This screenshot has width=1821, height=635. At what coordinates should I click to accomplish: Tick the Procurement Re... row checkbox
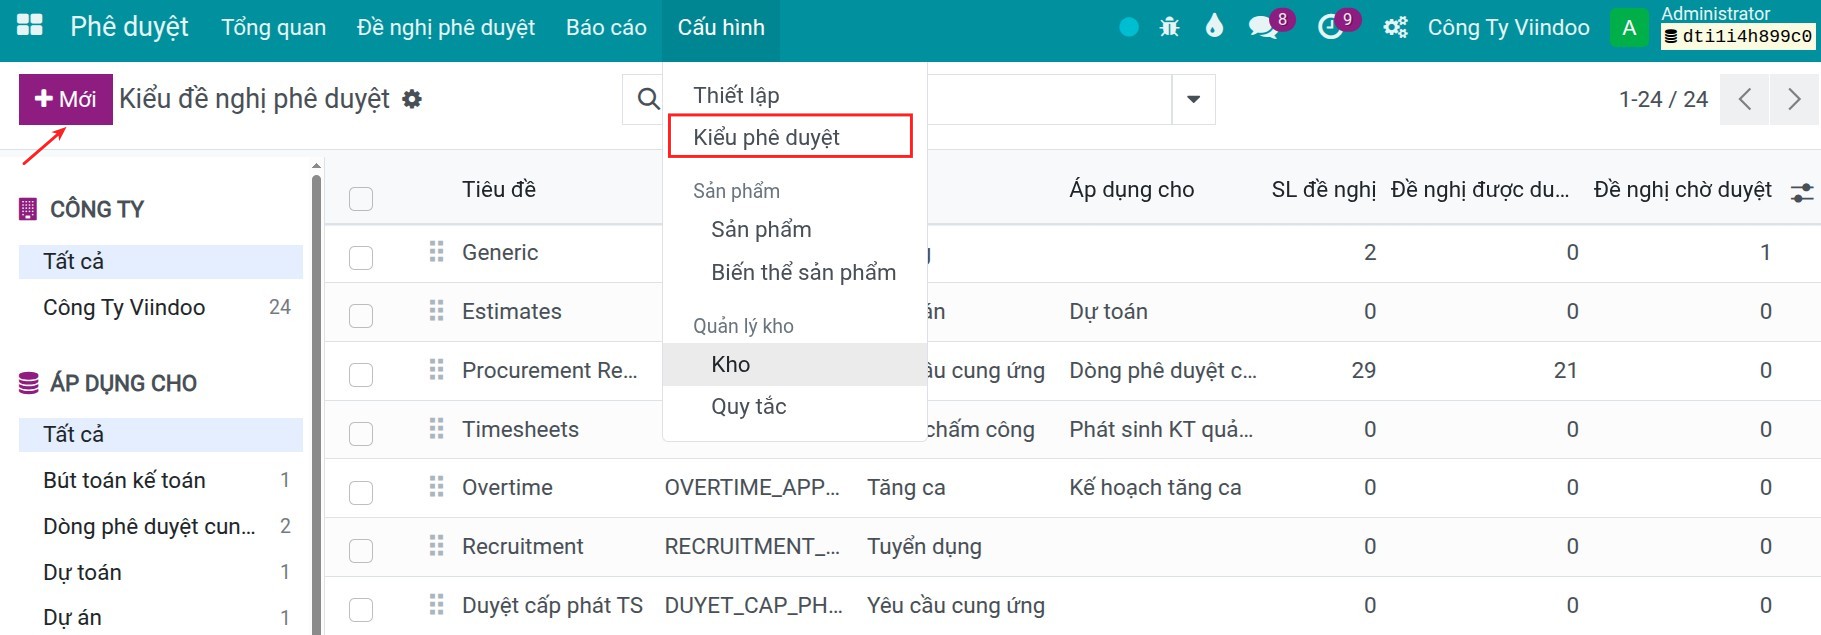tap(361, 375)
